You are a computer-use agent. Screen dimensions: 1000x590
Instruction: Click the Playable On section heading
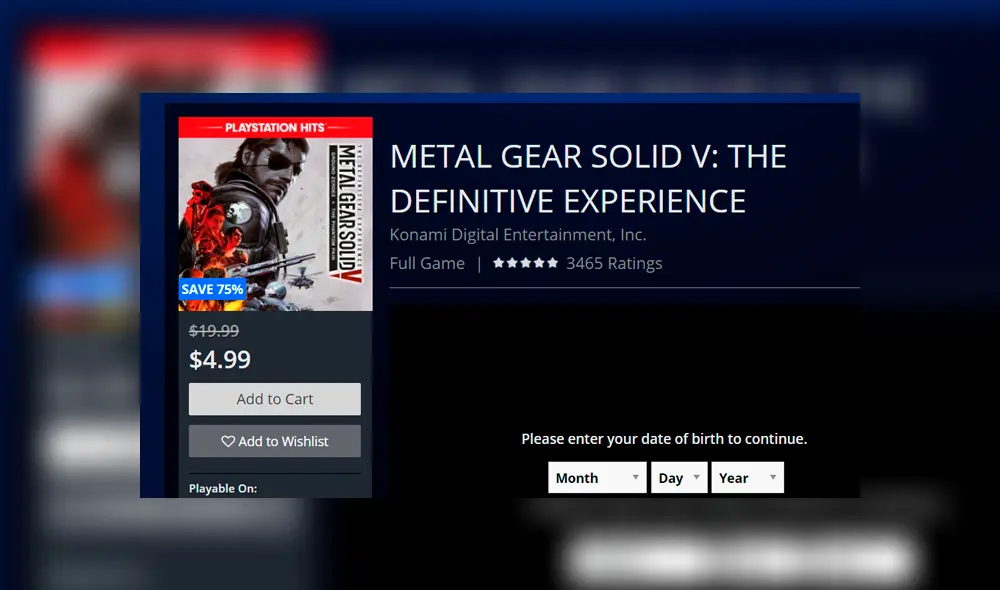(x=222, y=487)
